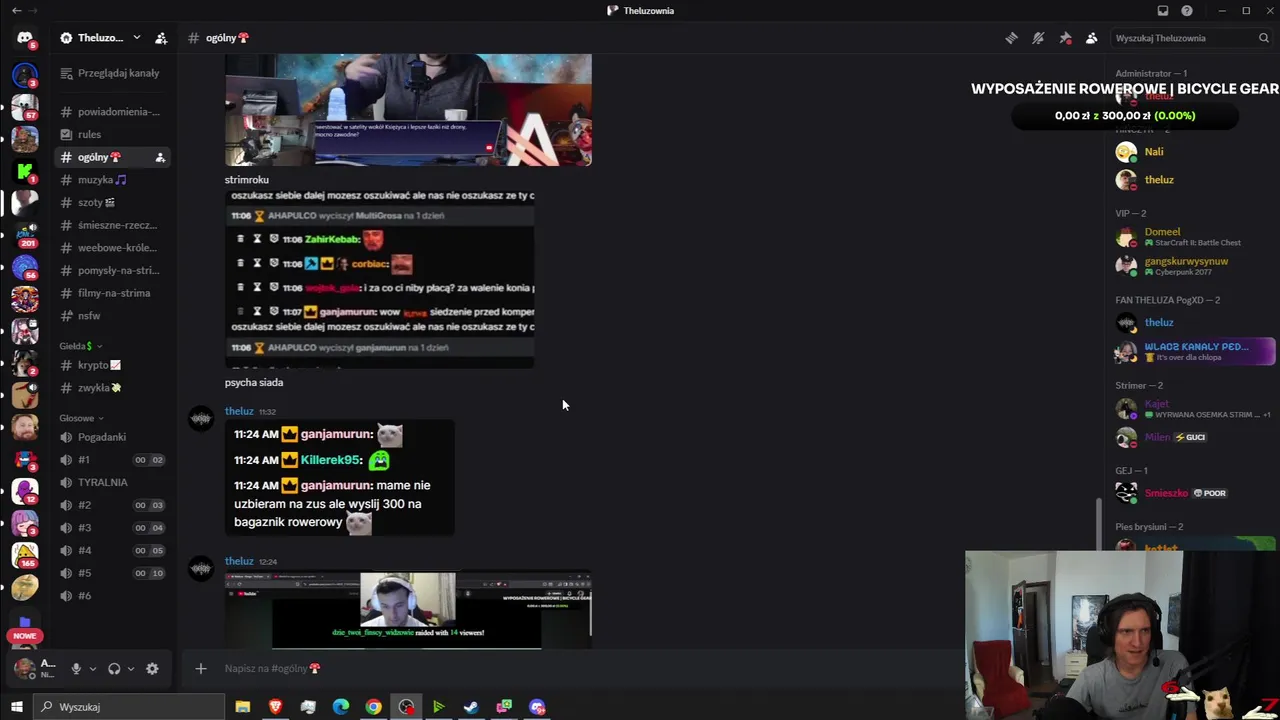The width and height of the screenshot is (1280, 720).
Task: Collapse the Głosowe category
Action: [x=82, y=418]
